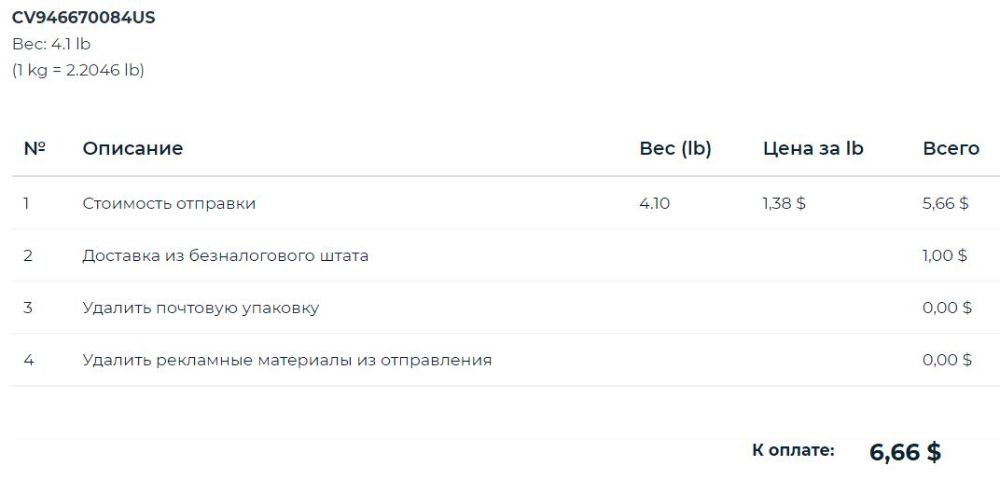Viewport: 1000px width, 480px height.
Task: Click the 4.10 weight value
Action: point(654,204)
